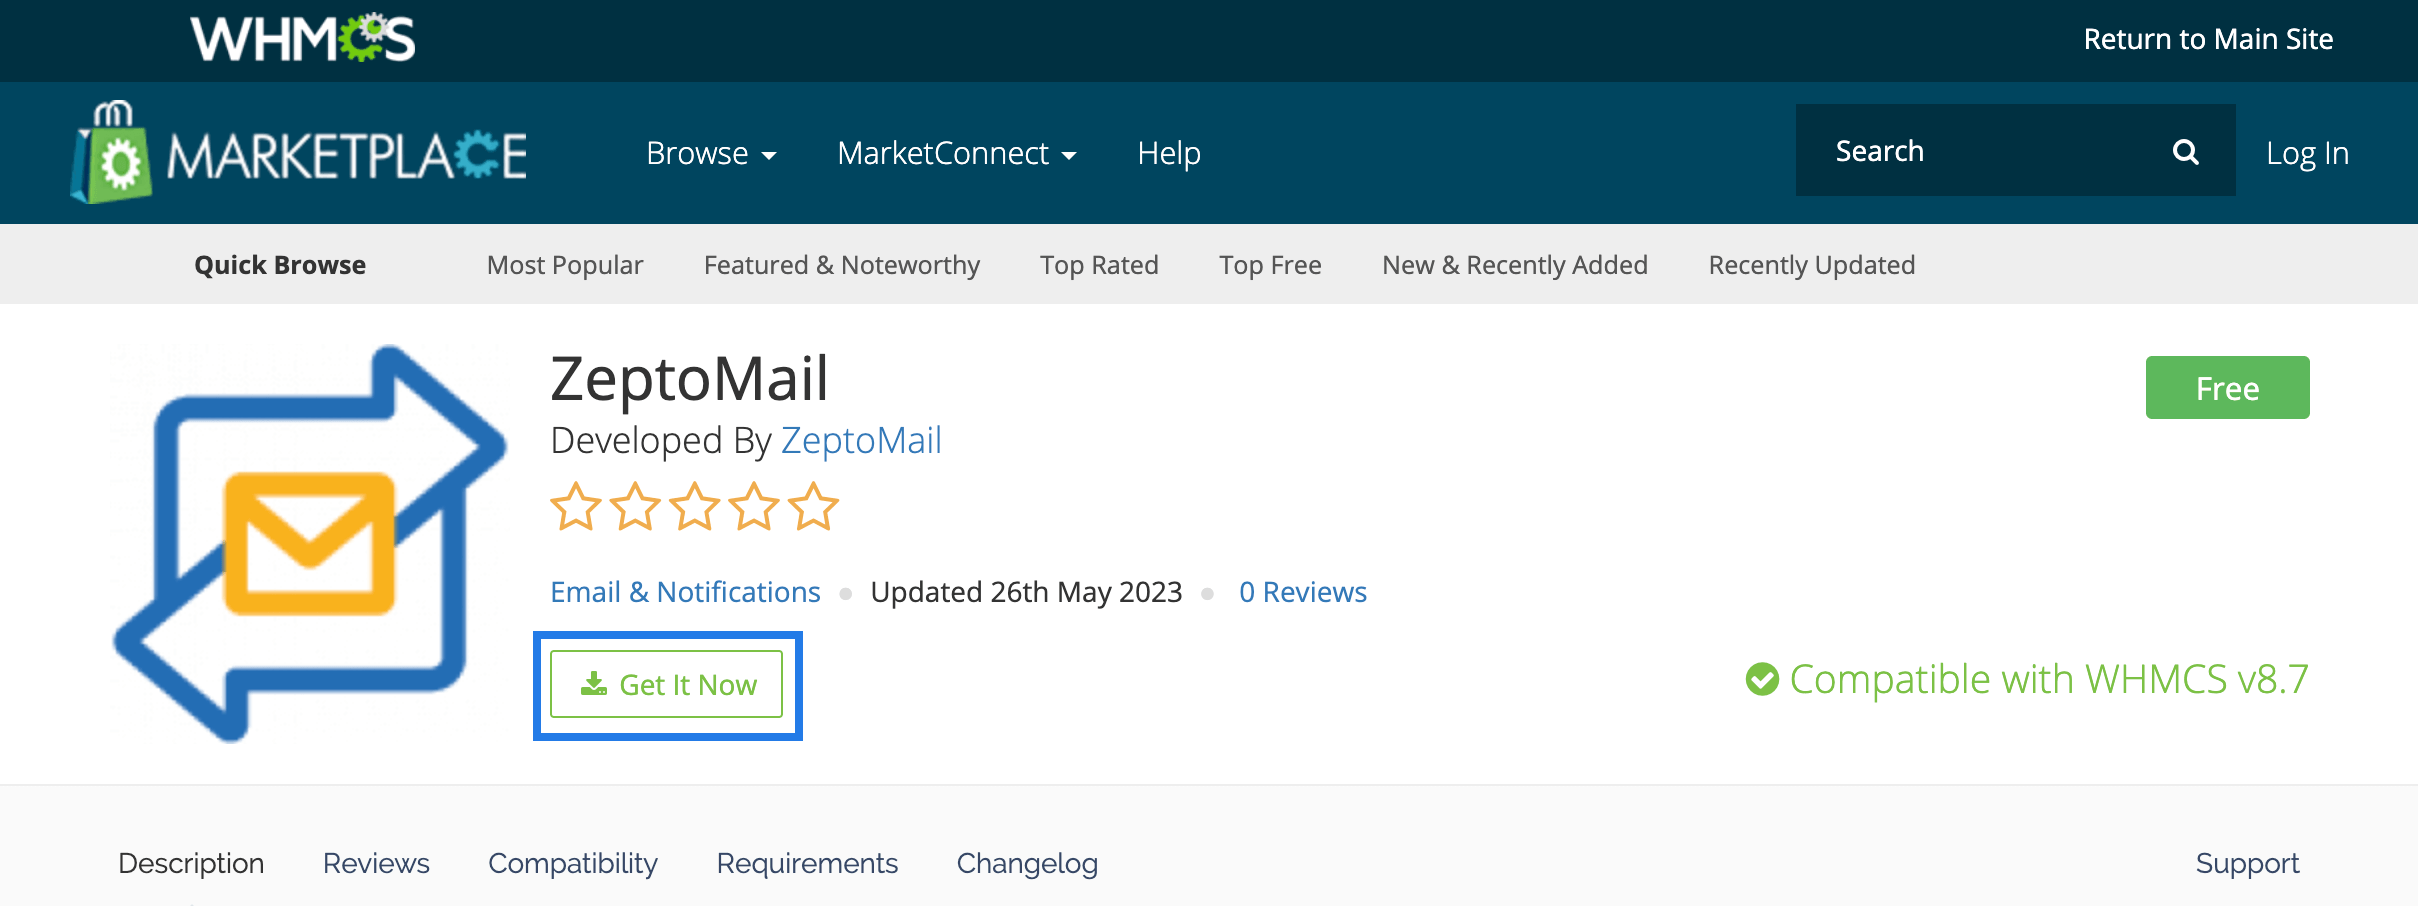Click the Free price button

2227,388
